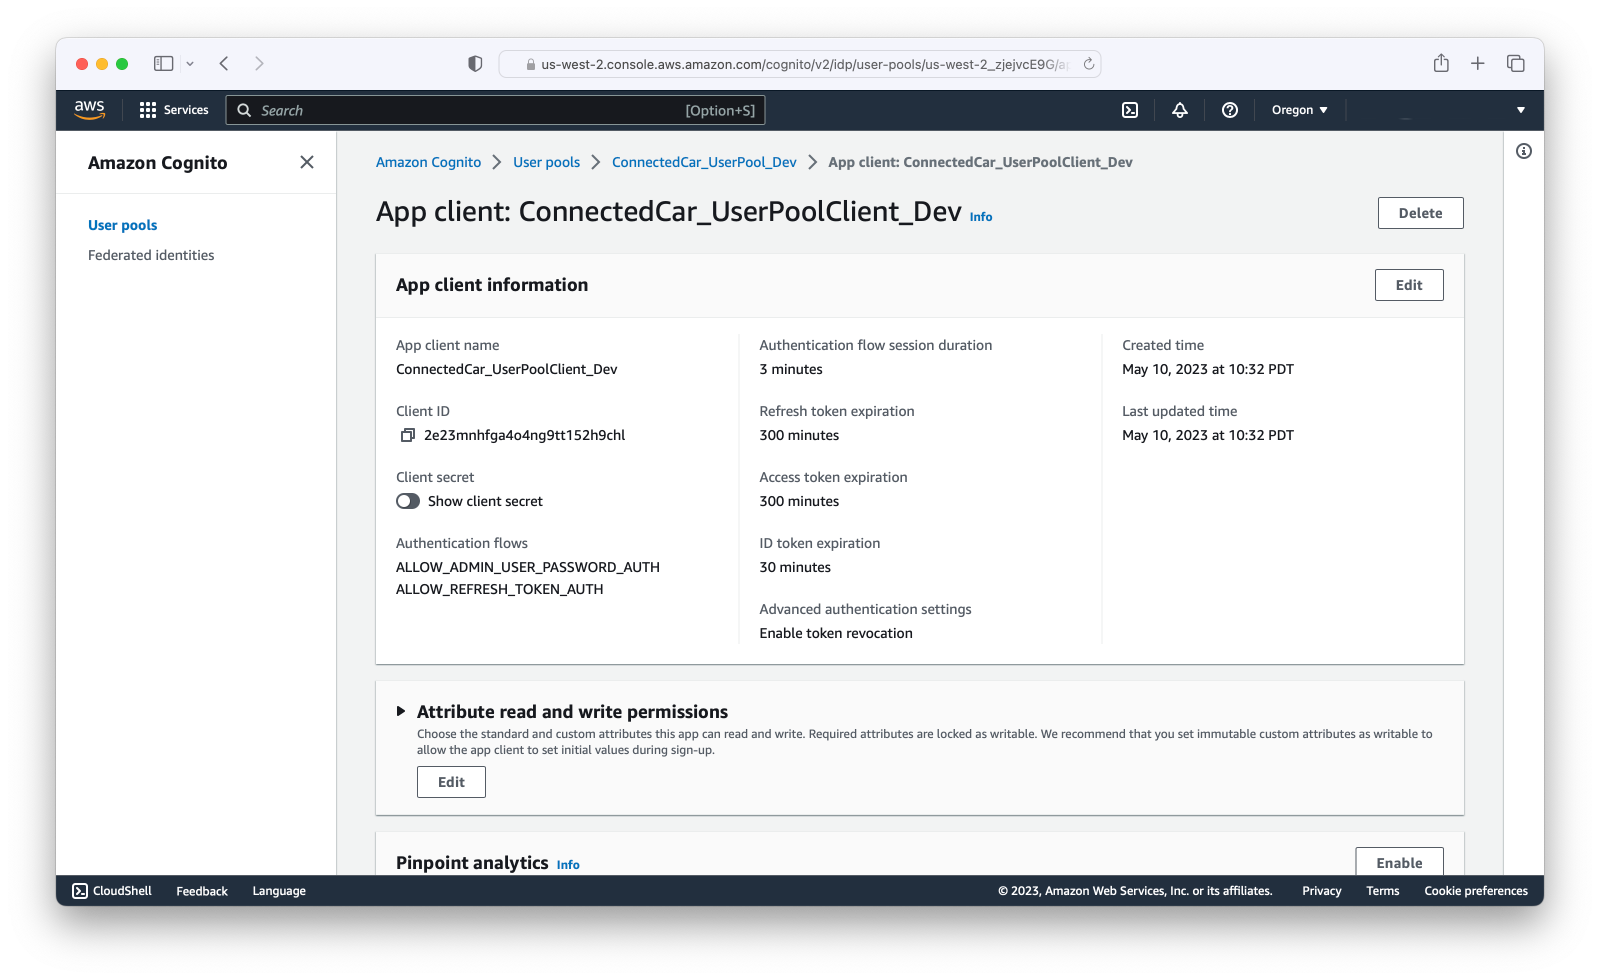Select Federated identities in side navigation
The height and width of the screenshot is (980, 1600).
151,255
